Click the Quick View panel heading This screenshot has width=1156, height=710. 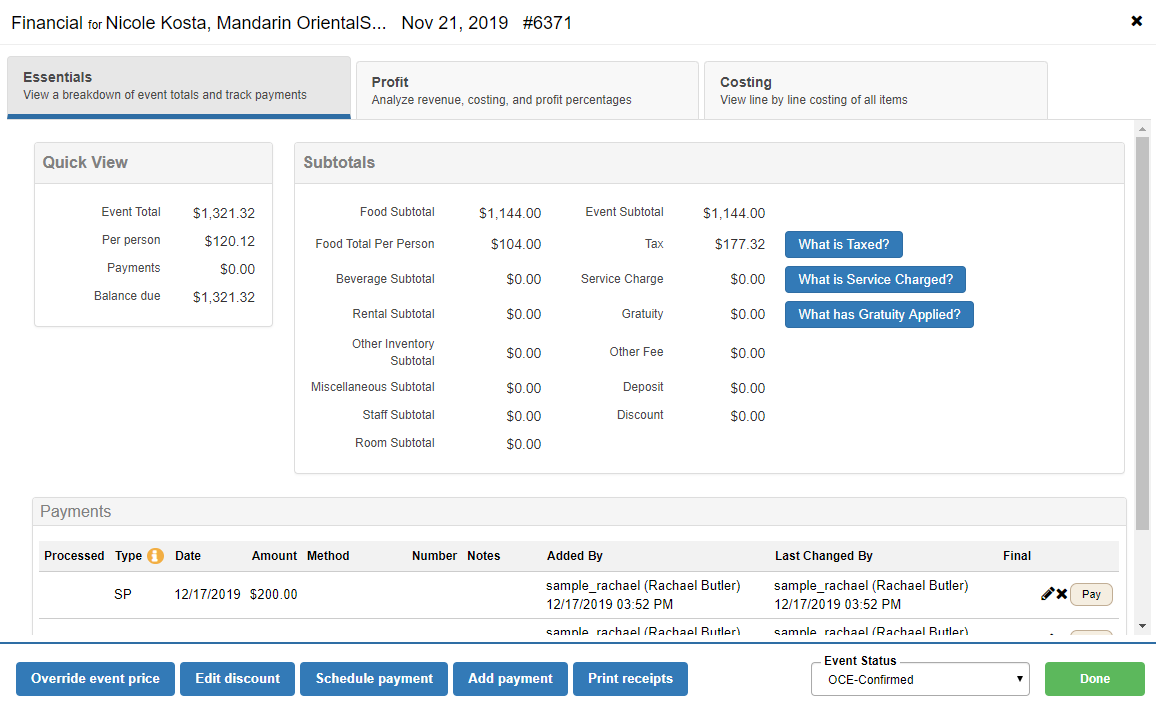[85, 162]
